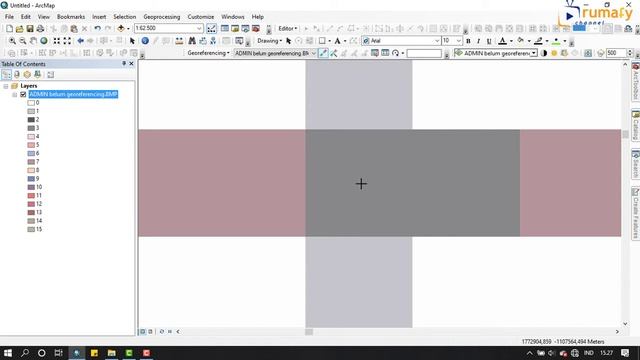Collapse the Layers data frame
The width and height of the screenshot is (640, 360).
click(6, 86)
